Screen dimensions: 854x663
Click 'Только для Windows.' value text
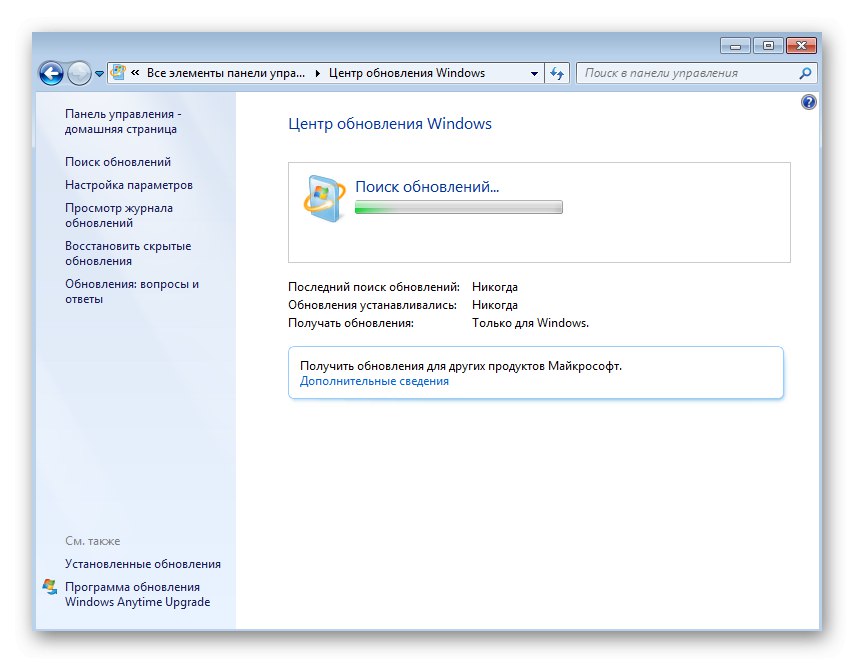530,323
